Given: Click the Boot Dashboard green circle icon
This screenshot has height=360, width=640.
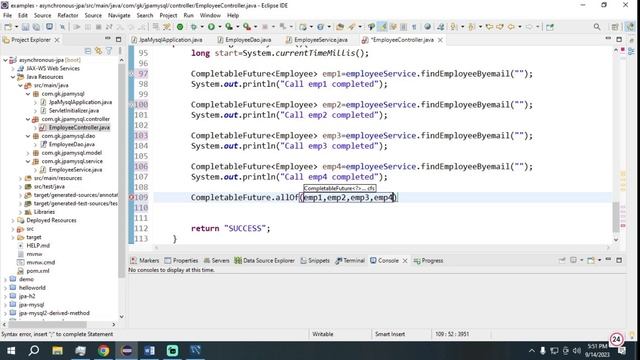Looking at the screenshot, I should coord(180,27).
